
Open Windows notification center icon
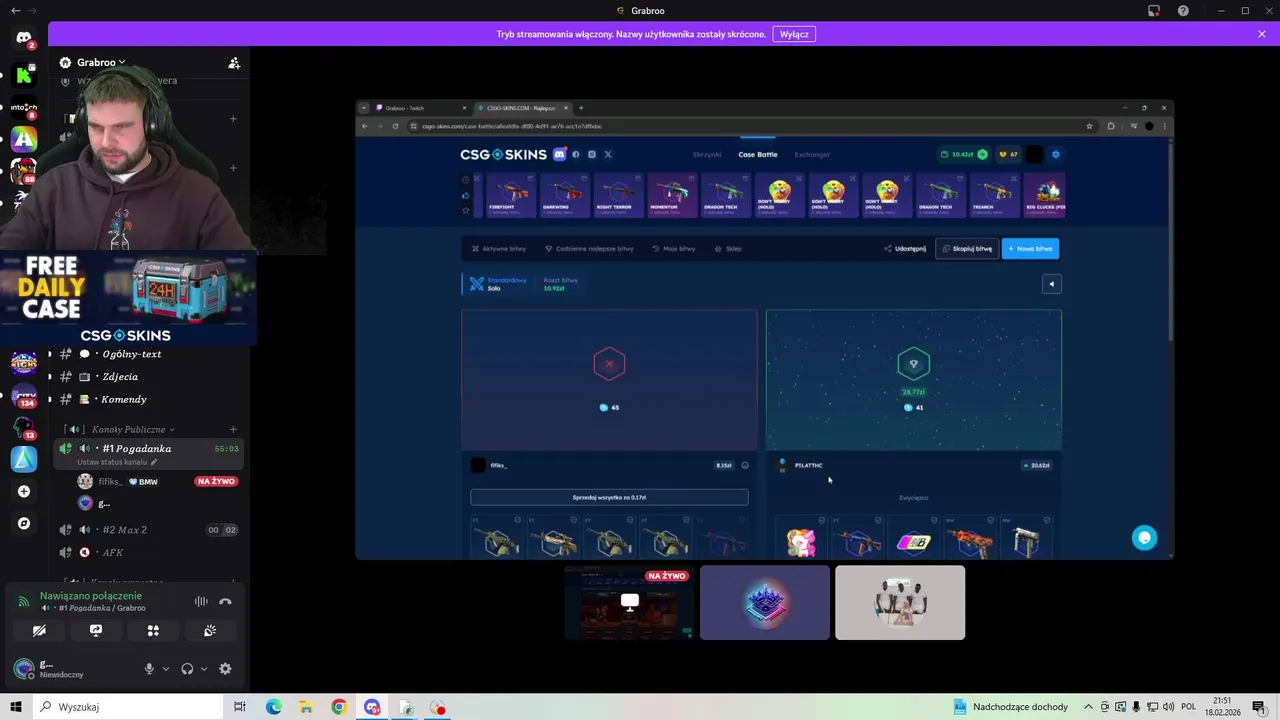coord(1259,707)
